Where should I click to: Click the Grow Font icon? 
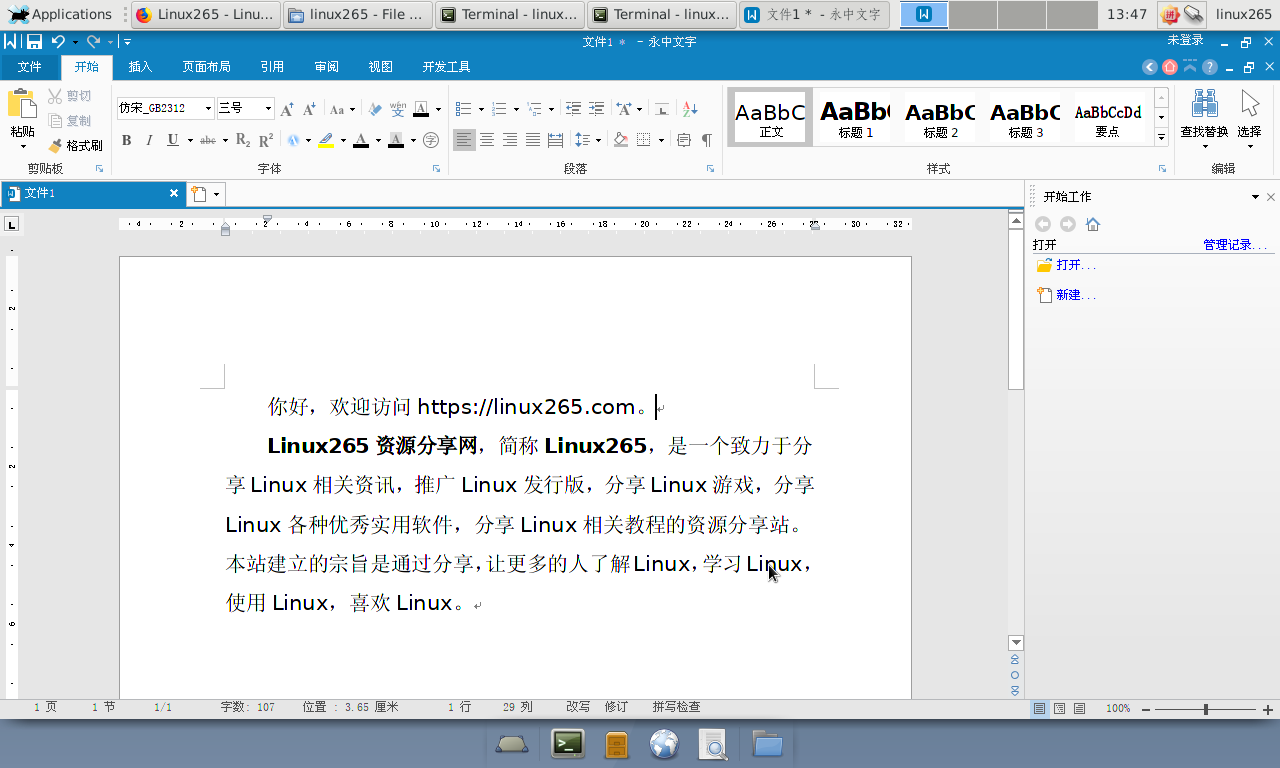pyautogui.click(x=287, y=109)
